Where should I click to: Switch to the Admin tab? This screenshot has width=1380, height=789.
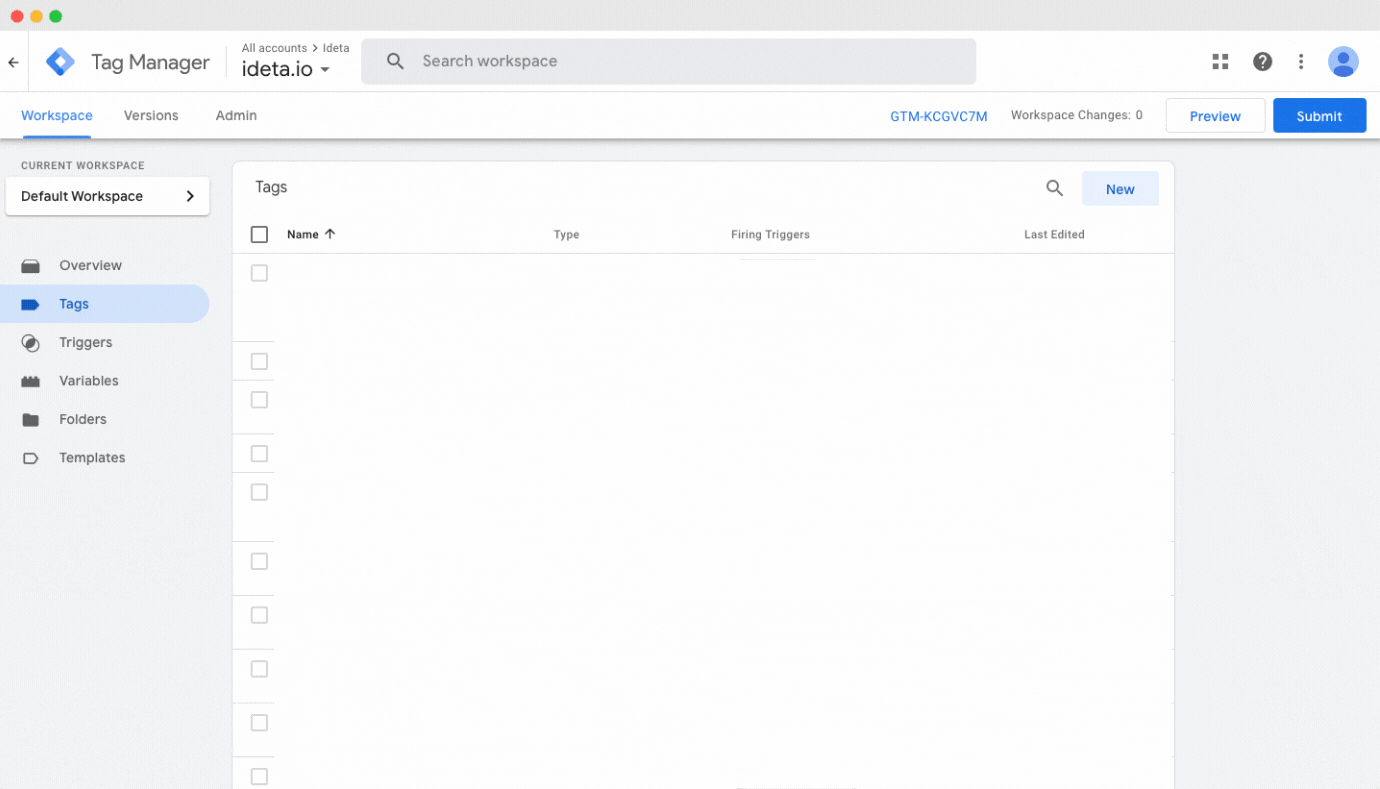pyautogui.click(x=236, y=116)
